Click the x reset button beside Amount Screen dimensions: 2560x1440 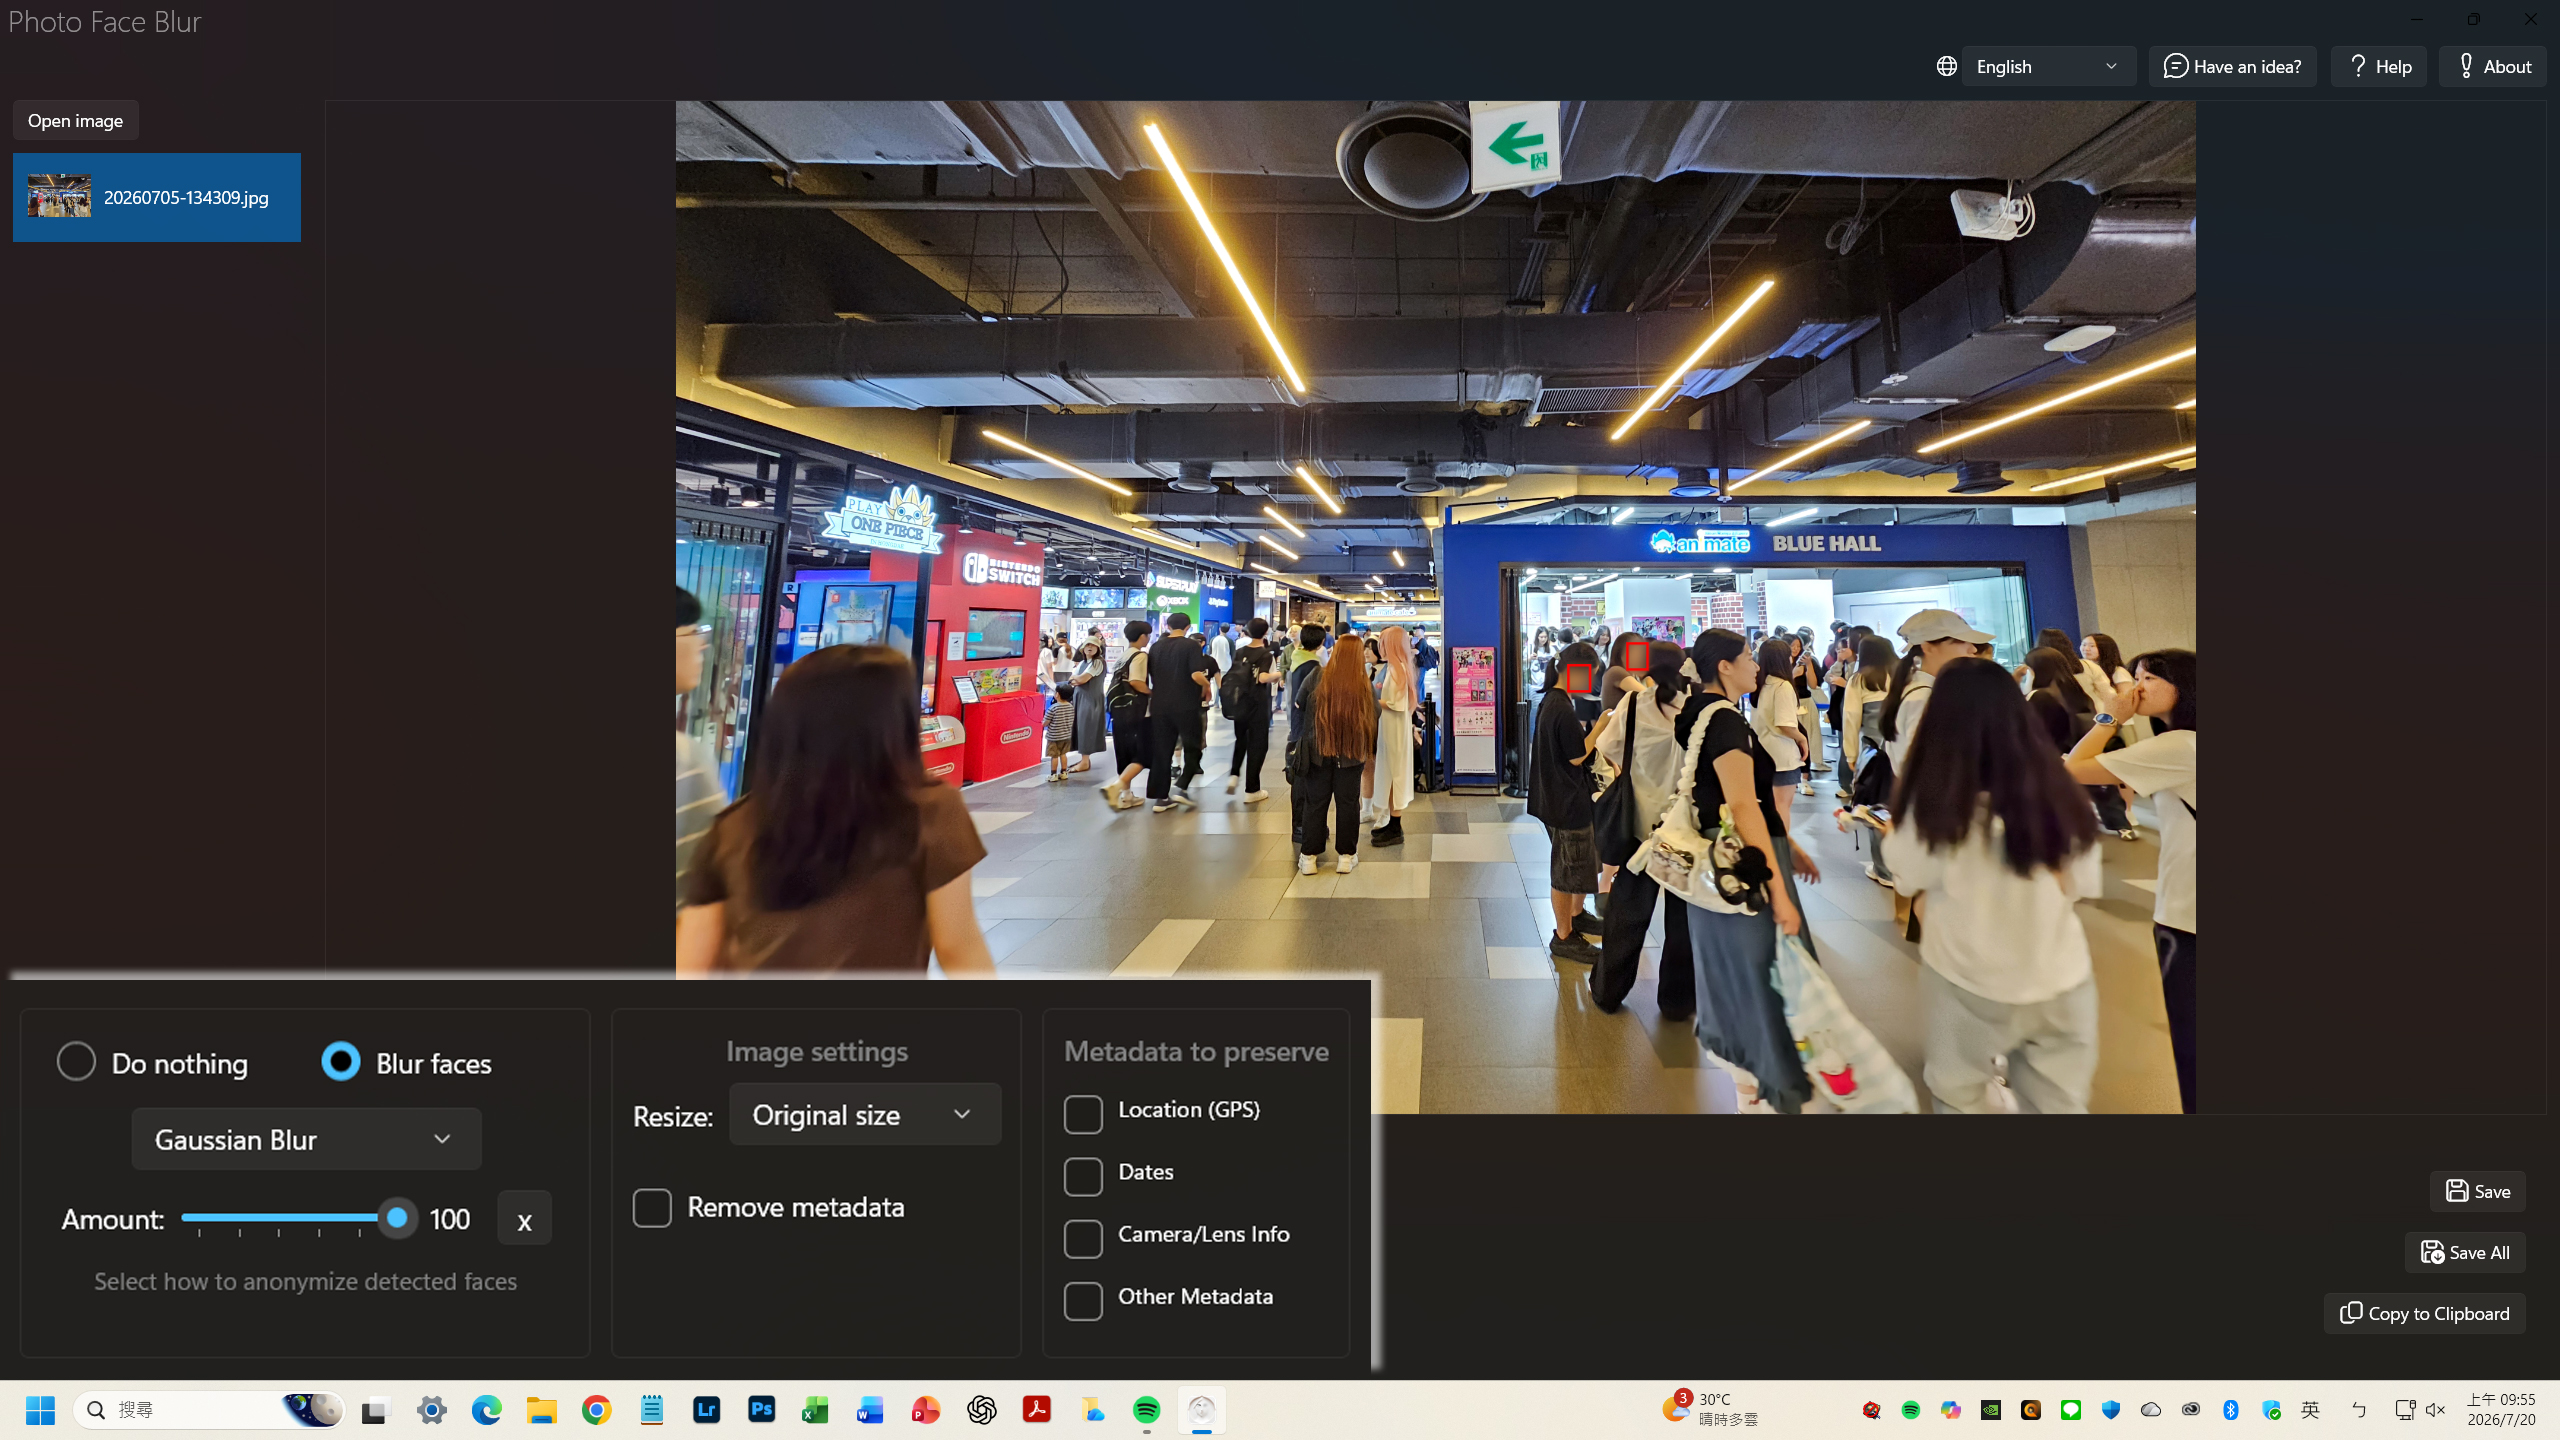pyautogui.click(x=524, y=1219)
